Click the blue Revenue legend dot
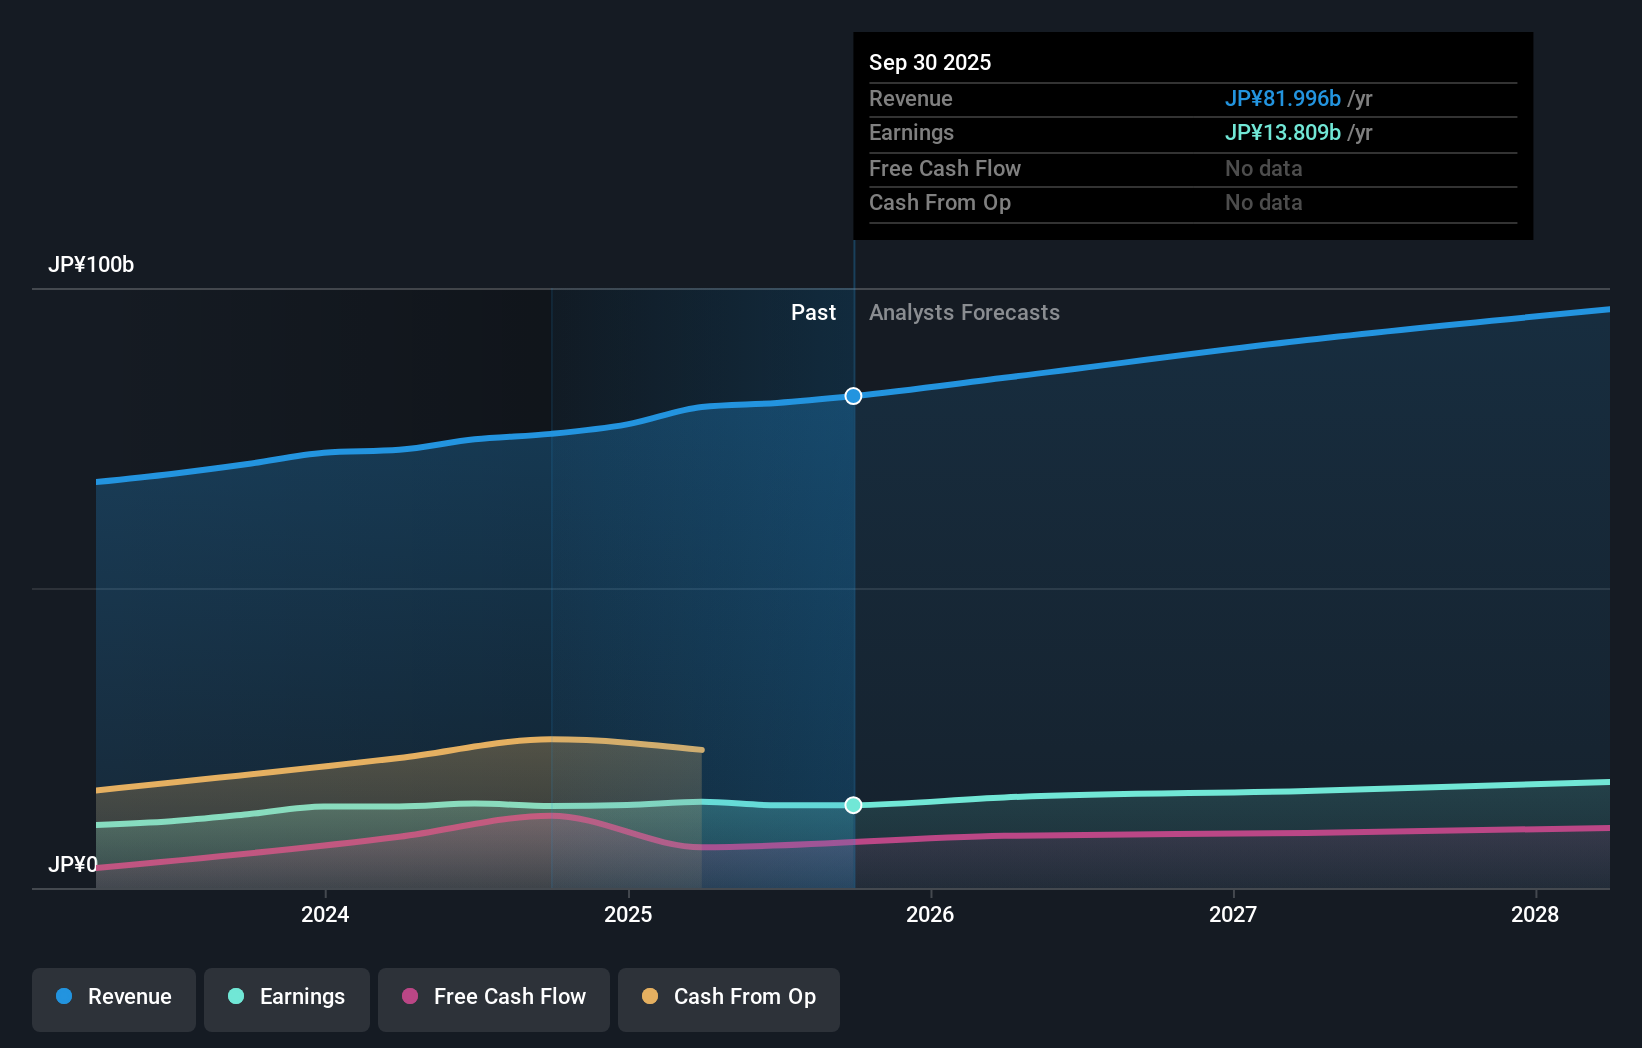 [x=62, y=997]
